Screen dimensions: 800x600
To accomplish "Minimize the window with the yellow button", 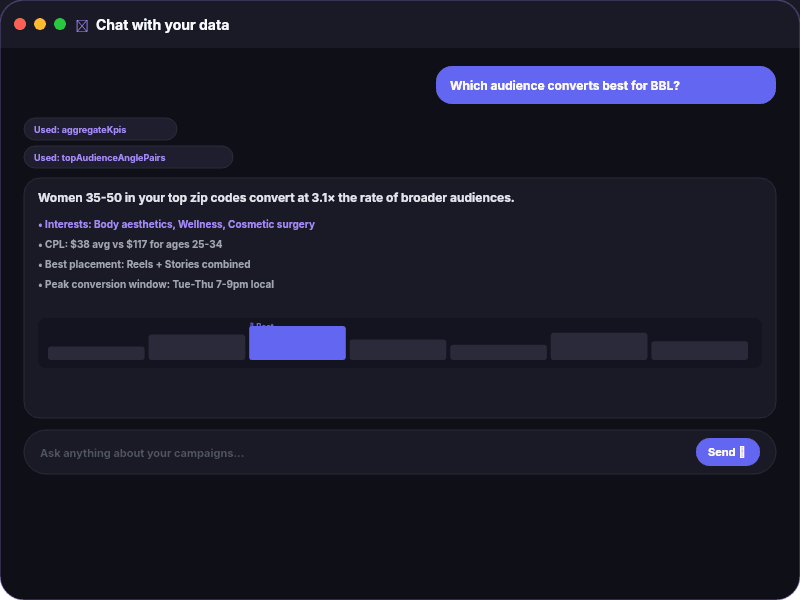I will point(40,24).
